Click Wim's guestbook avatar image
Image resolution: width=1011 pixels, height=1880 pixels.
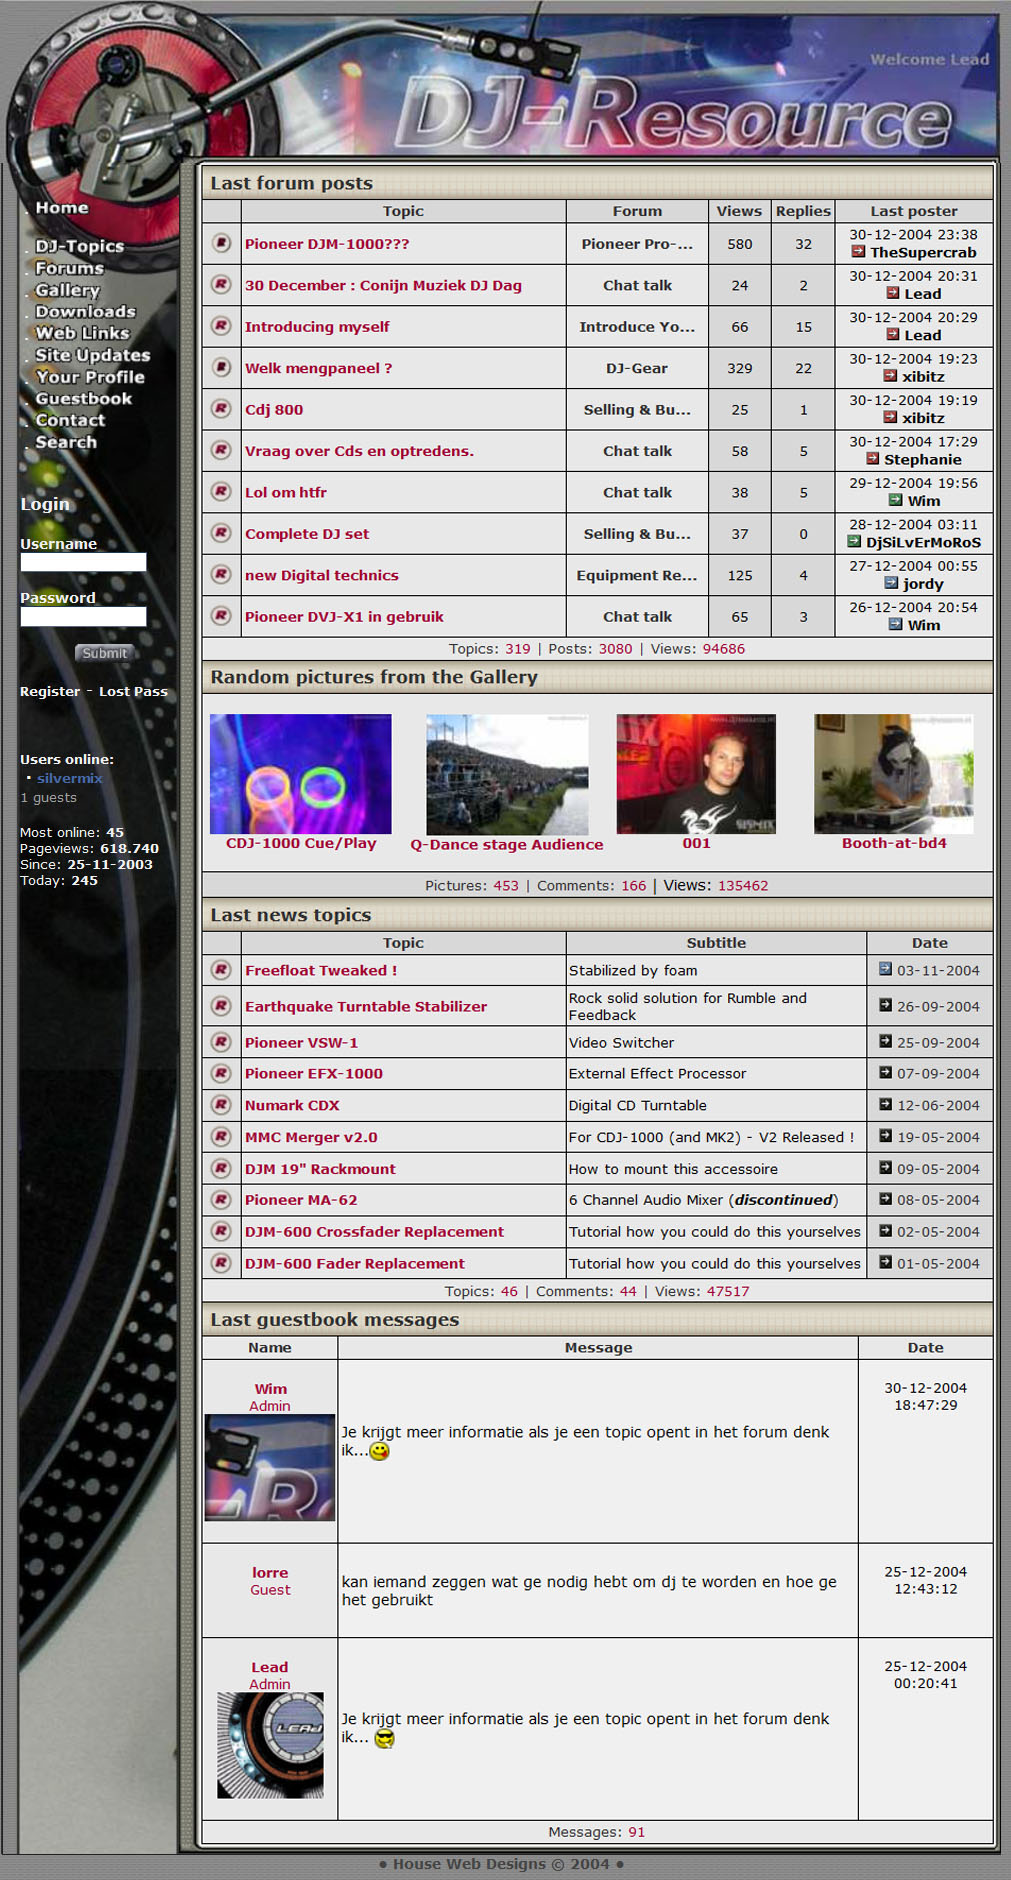click(x=270, y=1467)
